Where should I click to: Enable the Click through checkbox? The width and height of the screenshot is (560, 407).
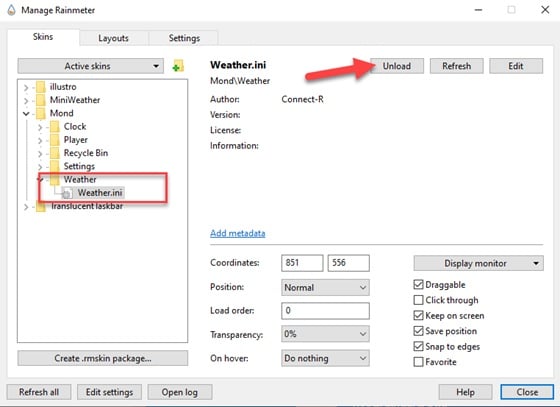(x=418, y=300)
